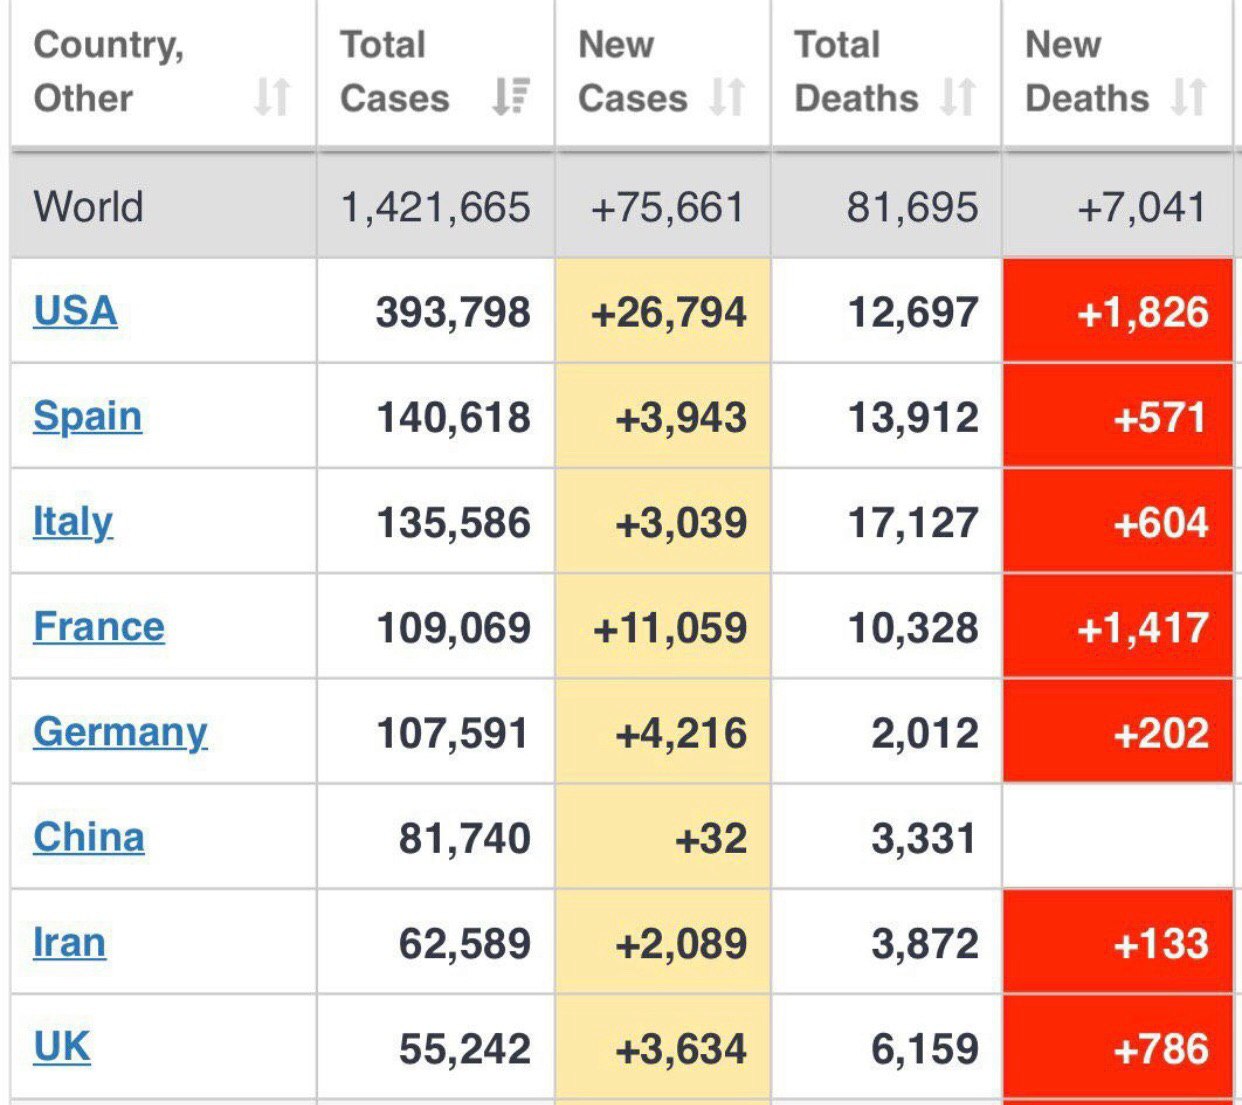Click sort arrows beside Total Deaths
The image size is (1242, 1105).
coord(957,97)
